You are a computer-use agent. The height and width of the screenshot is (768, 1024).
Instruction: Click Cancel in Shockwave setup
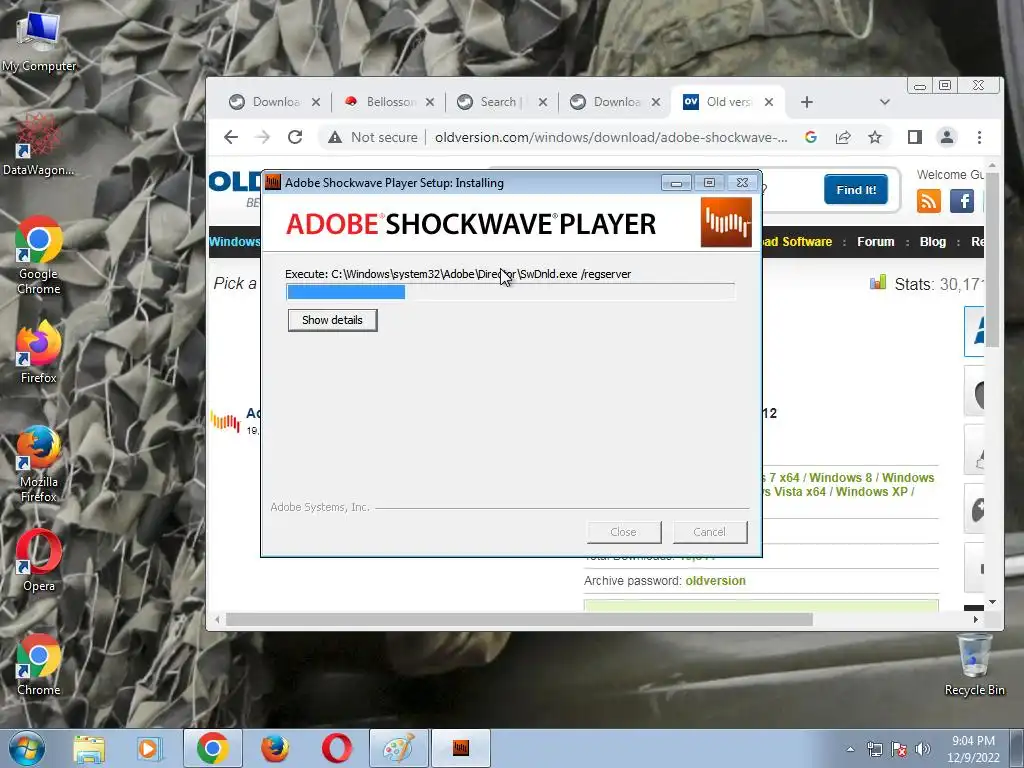coord(709,532)
